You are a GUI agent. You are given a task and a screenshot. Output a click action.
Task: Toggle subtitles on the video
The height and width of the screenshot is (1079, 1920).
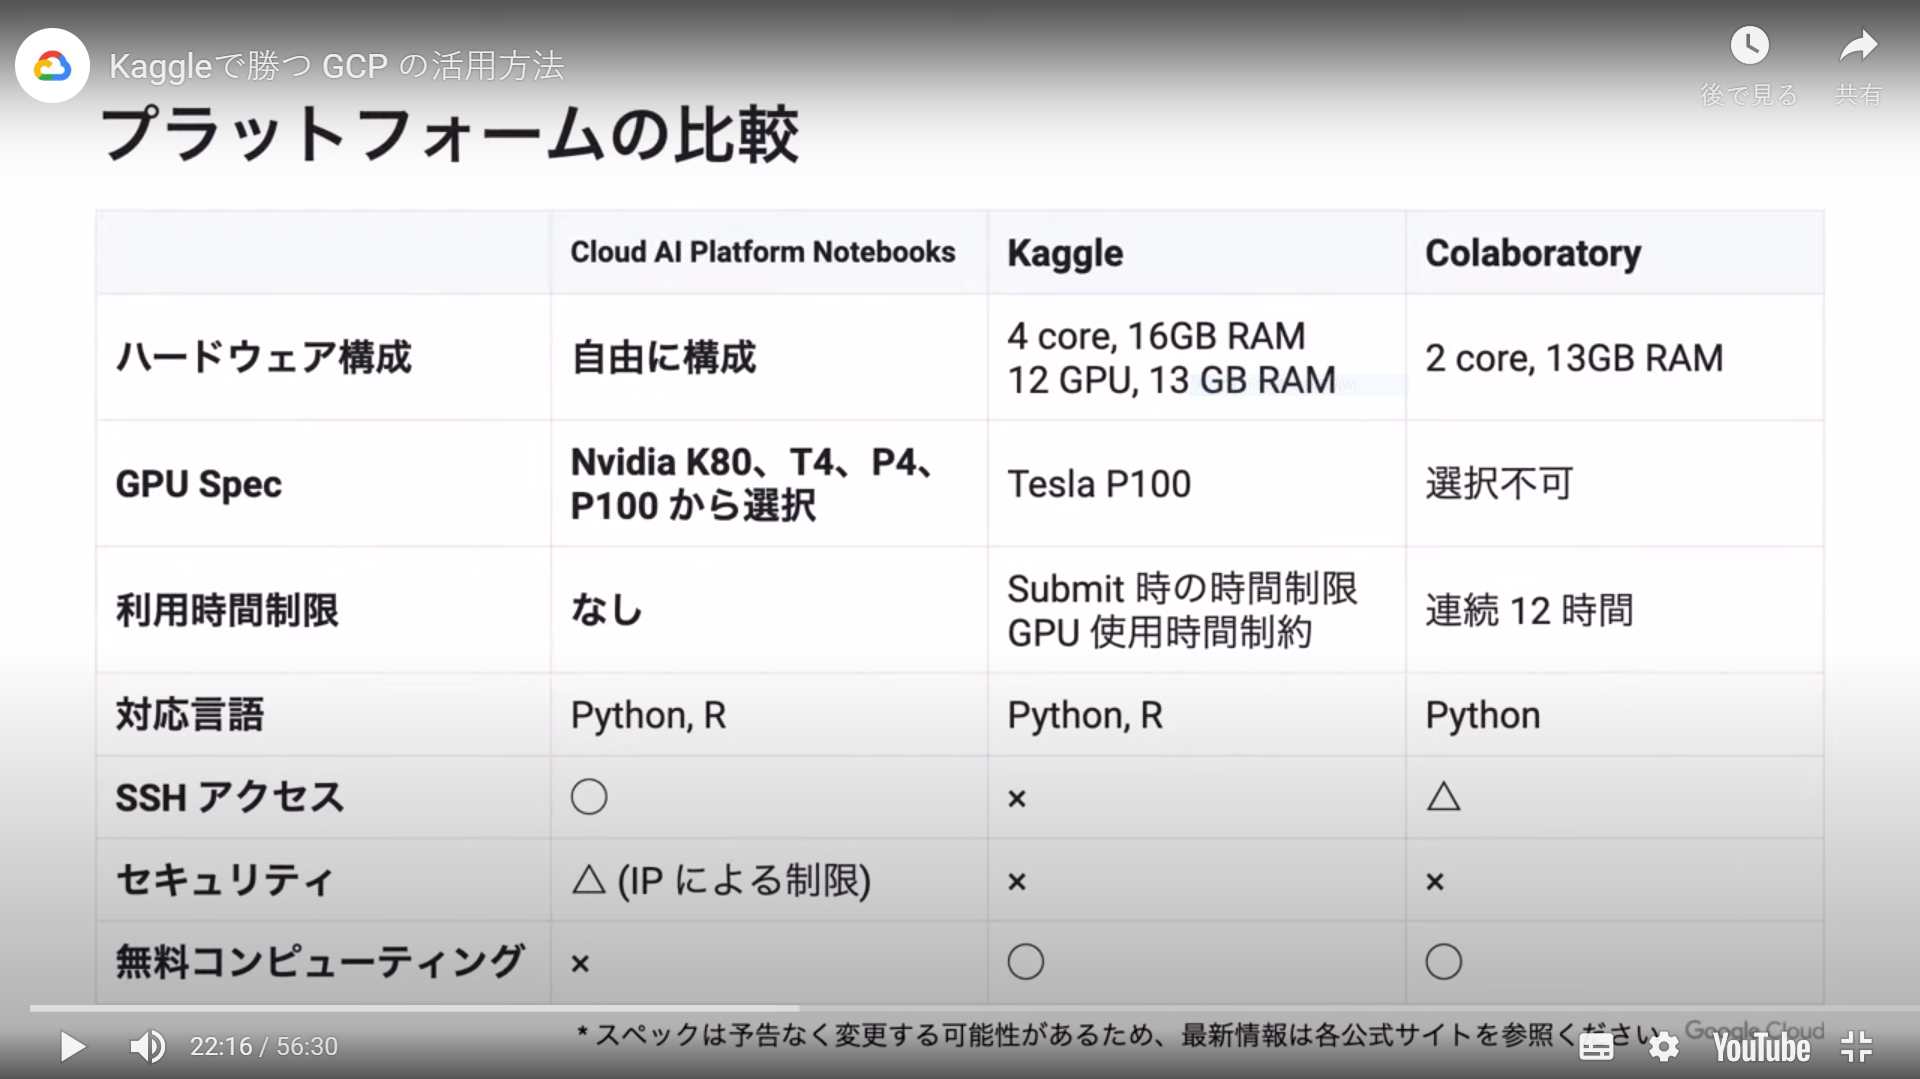point(1596,1046)
